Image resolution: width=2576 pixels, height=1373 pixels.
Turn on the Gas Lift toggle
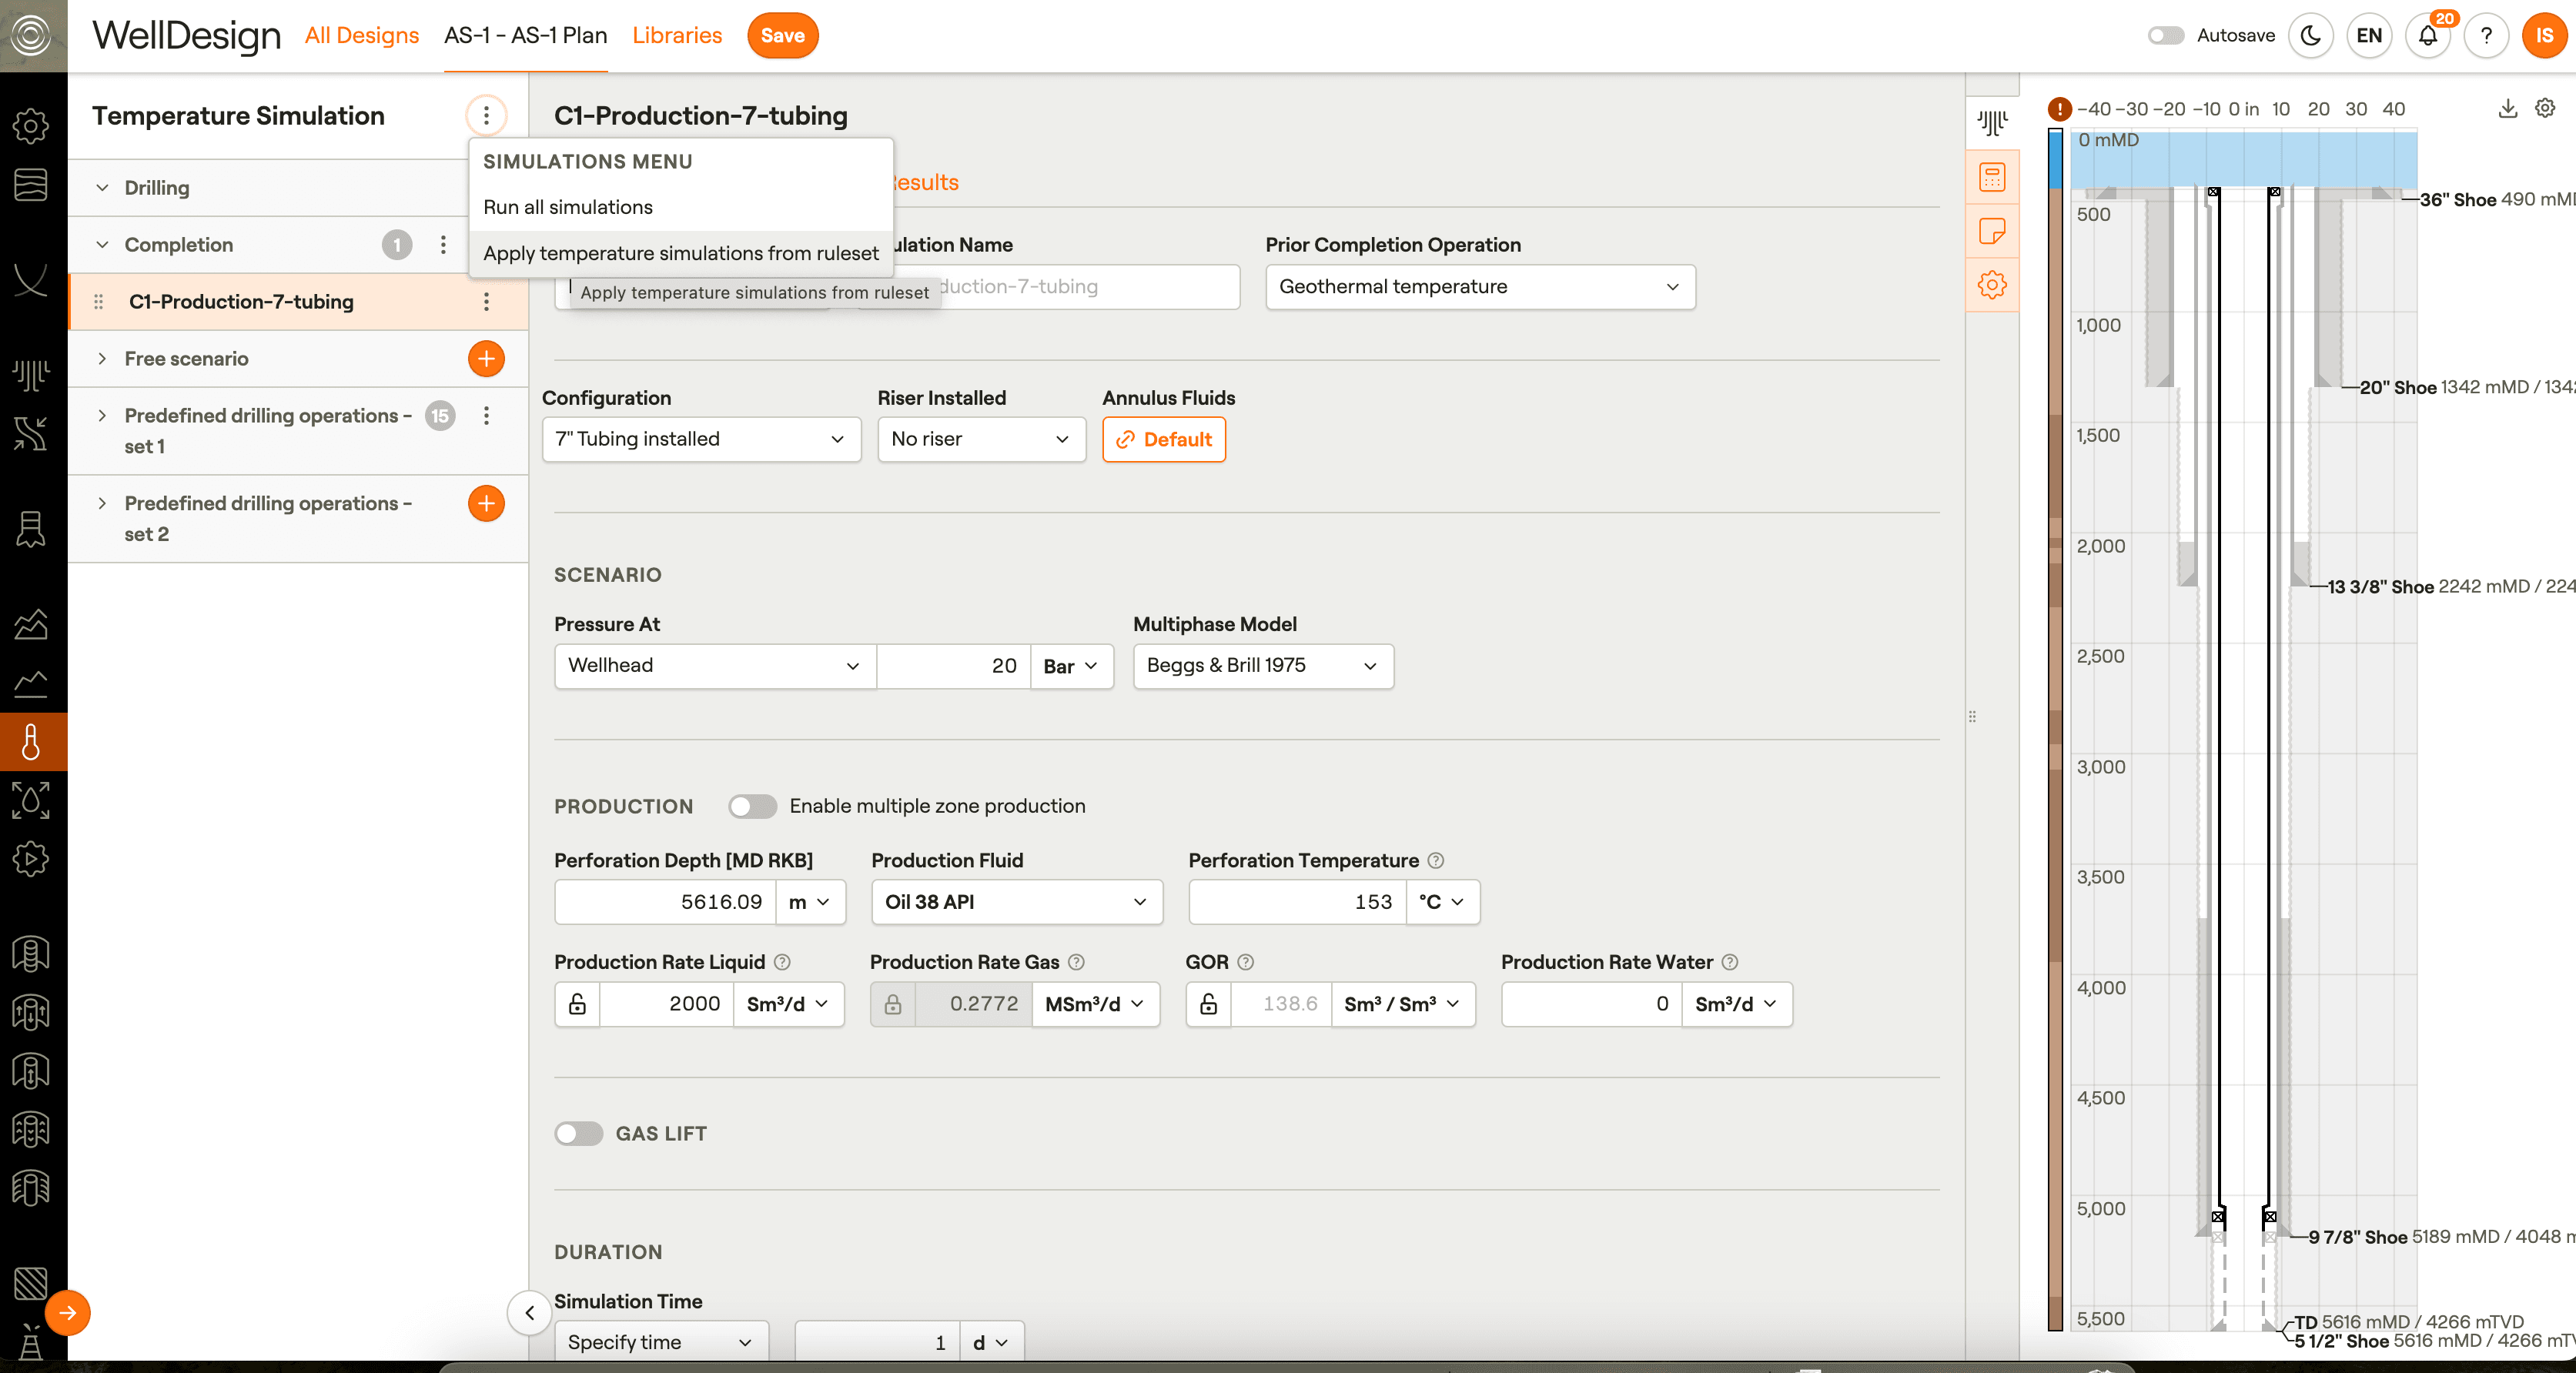coord(579,1133)
